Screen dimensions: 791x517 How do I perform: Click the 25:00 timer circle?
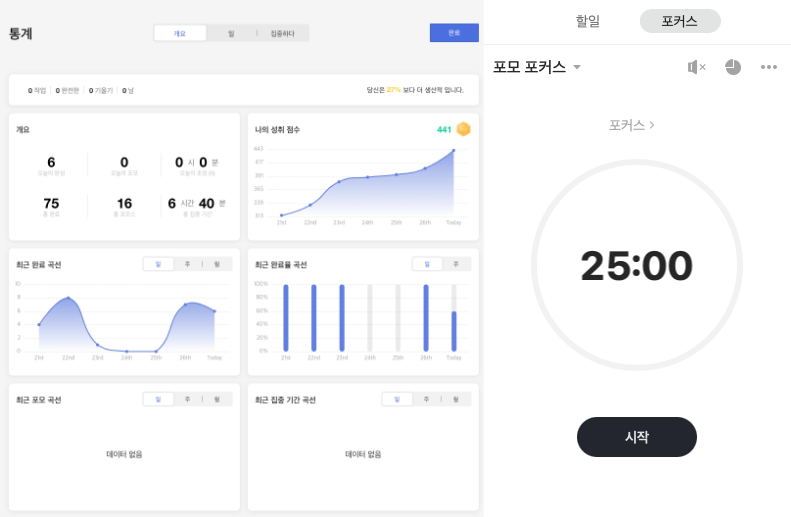pyautogui.click(x=636, y=265)
